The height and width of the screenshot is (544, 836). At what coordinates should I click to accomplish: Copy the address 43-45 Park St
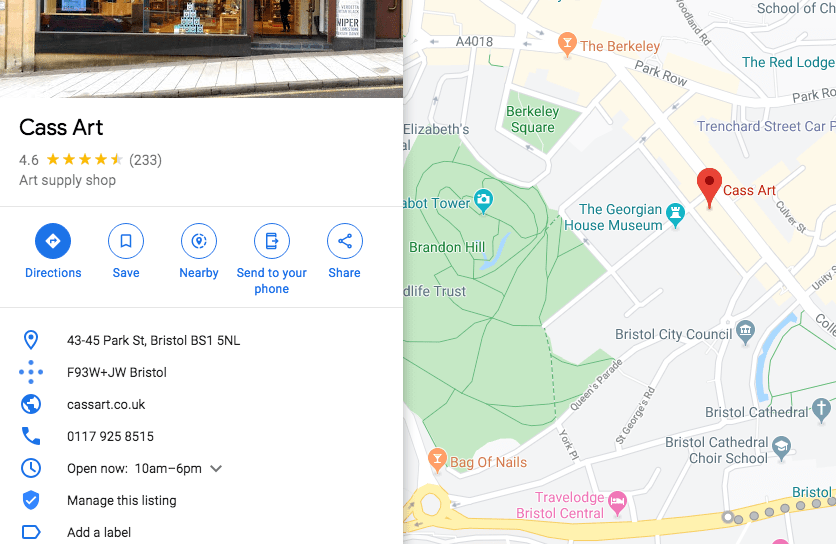pyautogui.click(x=154, y=340)
